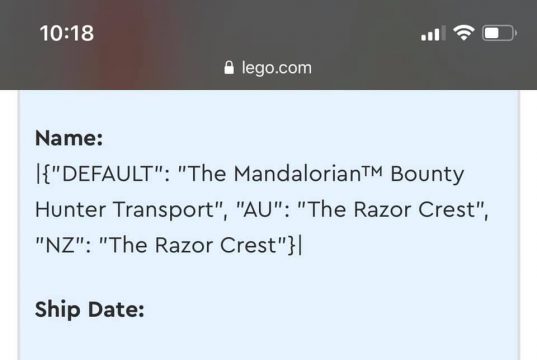Viewport: 537px width, 360px height.
Task: Click the "NZ" country key
Action: pyautogui.click(x=63, y=245)
